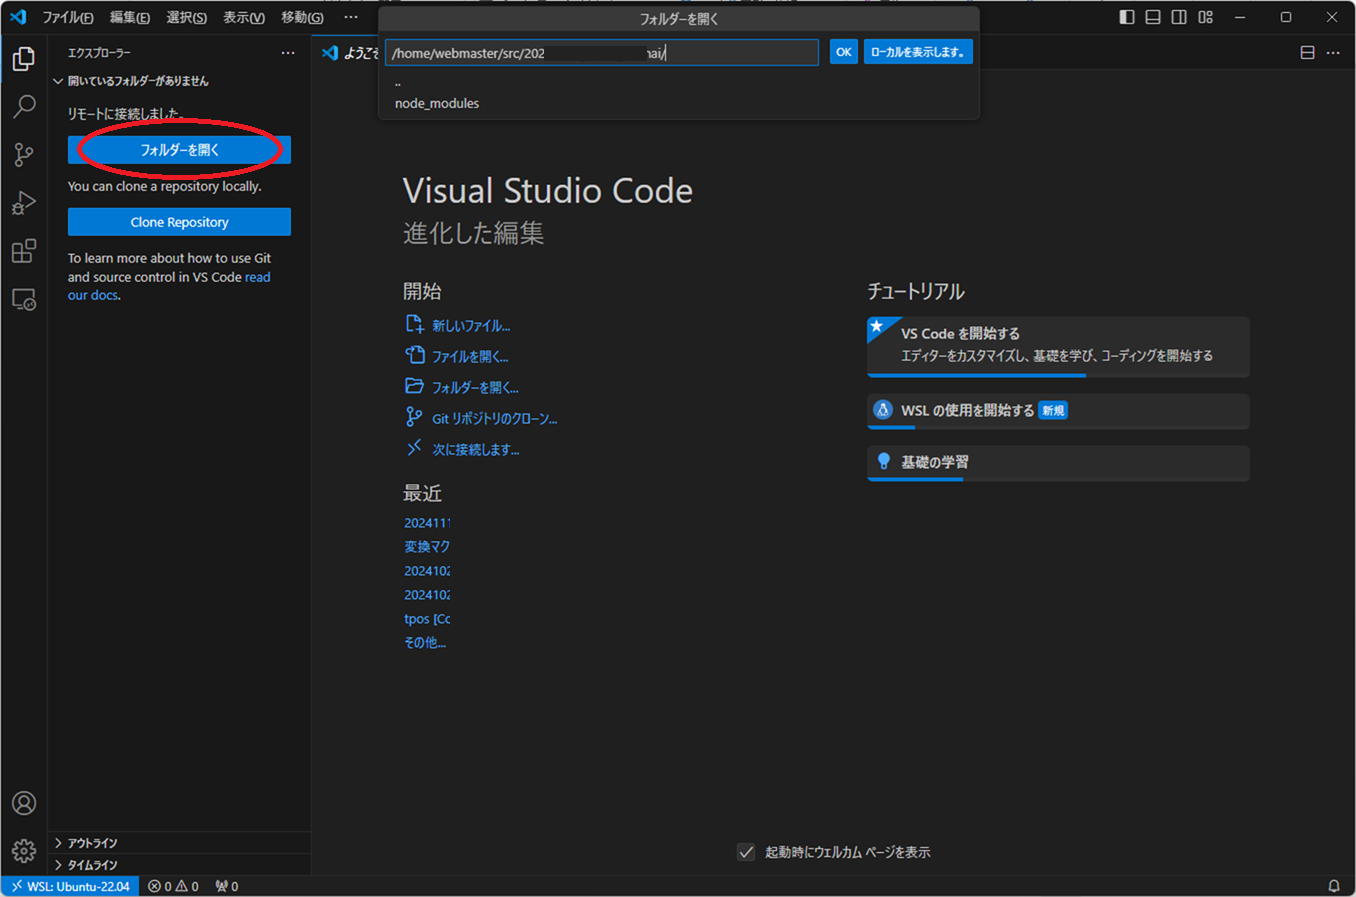Open the WSL の使用を開始する tutorial
The width and height of the screenshot is (1356, 897).
point(1058,411)
